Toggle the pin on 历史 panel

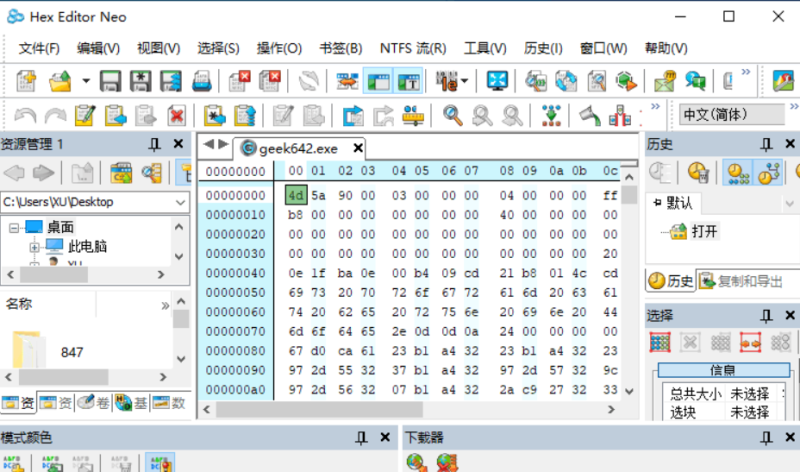[x=765, y=145]
